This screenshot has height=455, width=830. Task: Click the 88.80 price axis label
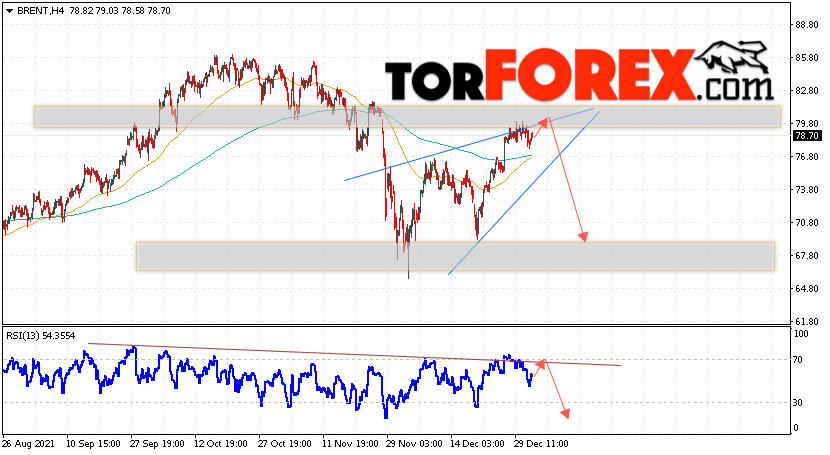(806, 25)
